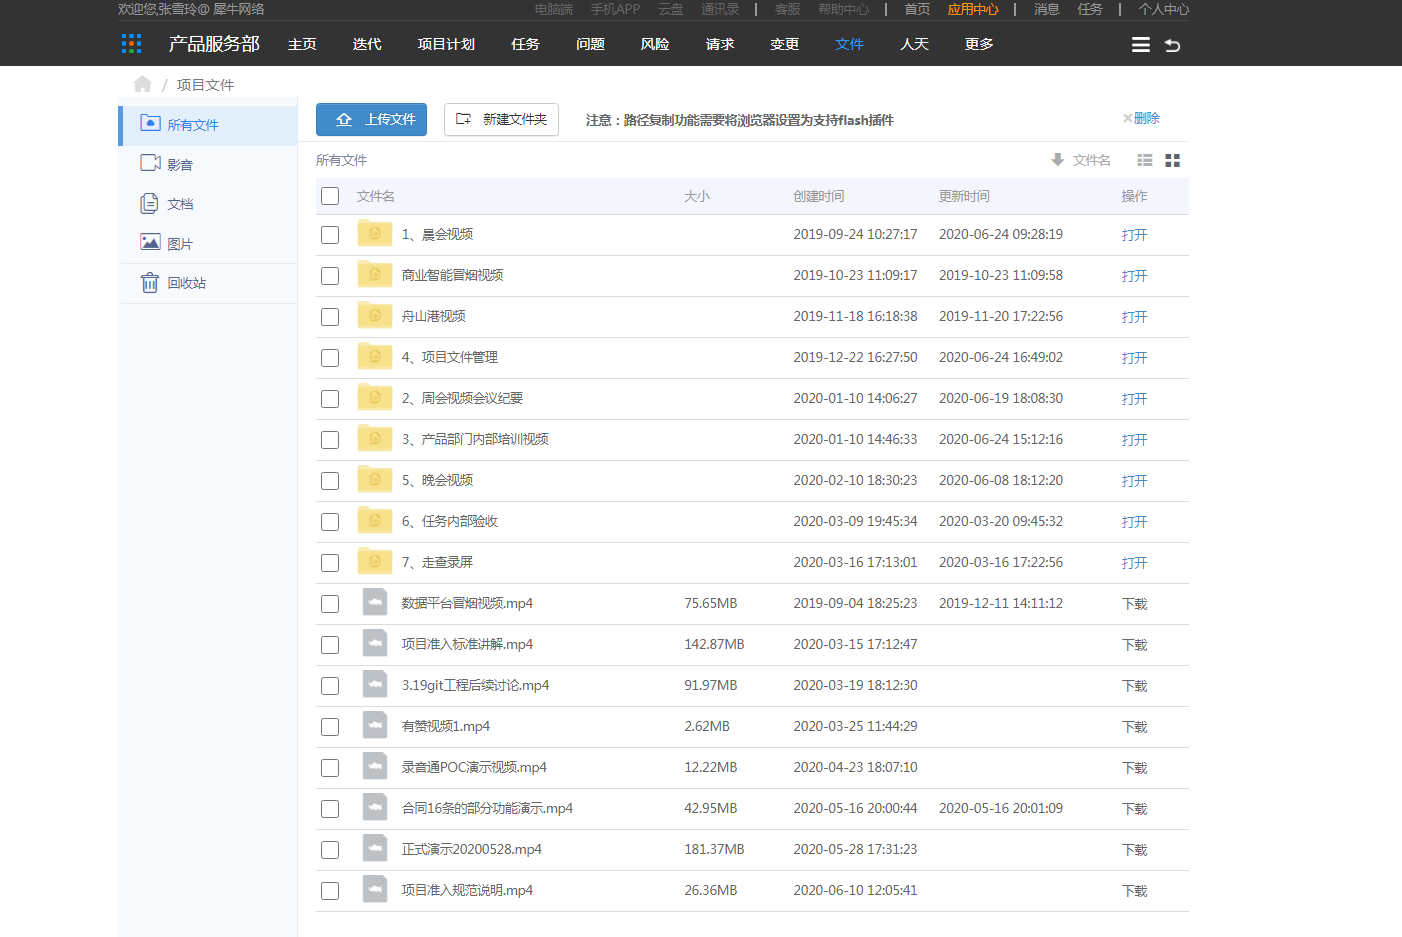Viewport: 1402px width, 937px height.
Task: Check the box for 1、晨会视频
Action: tap(330, 235)
